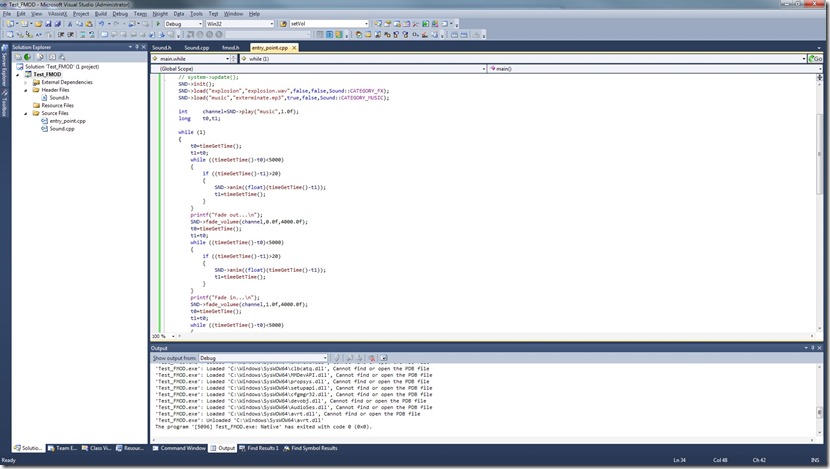Toggle Word Wrap icon in Output toolbar
The height and width of the screenshot is (469, 830).
click(384, 358)
